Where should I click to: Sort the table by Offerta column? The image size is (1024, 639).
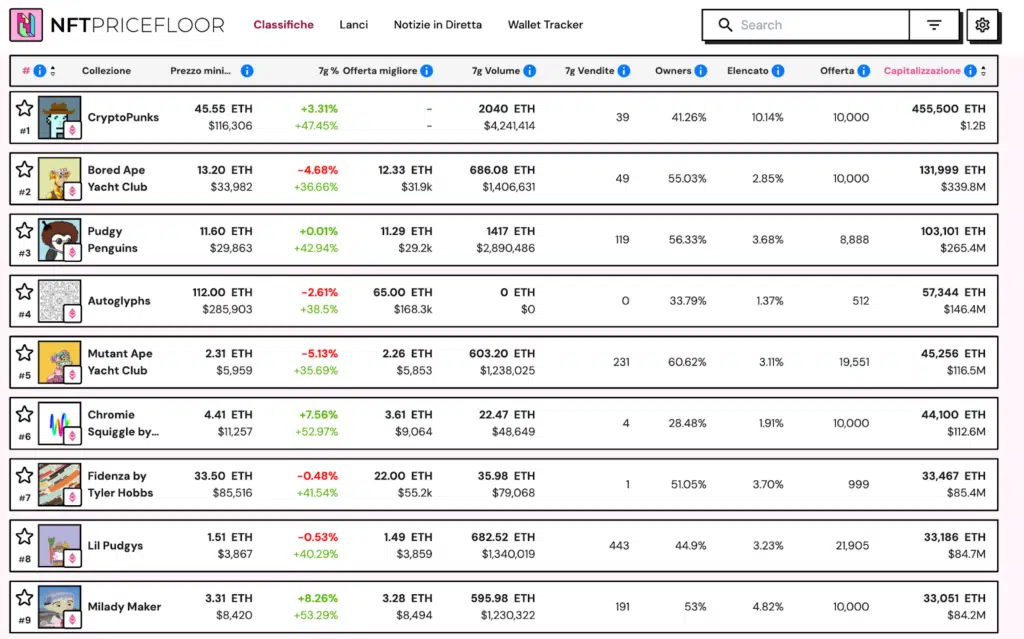click(837, 71)
